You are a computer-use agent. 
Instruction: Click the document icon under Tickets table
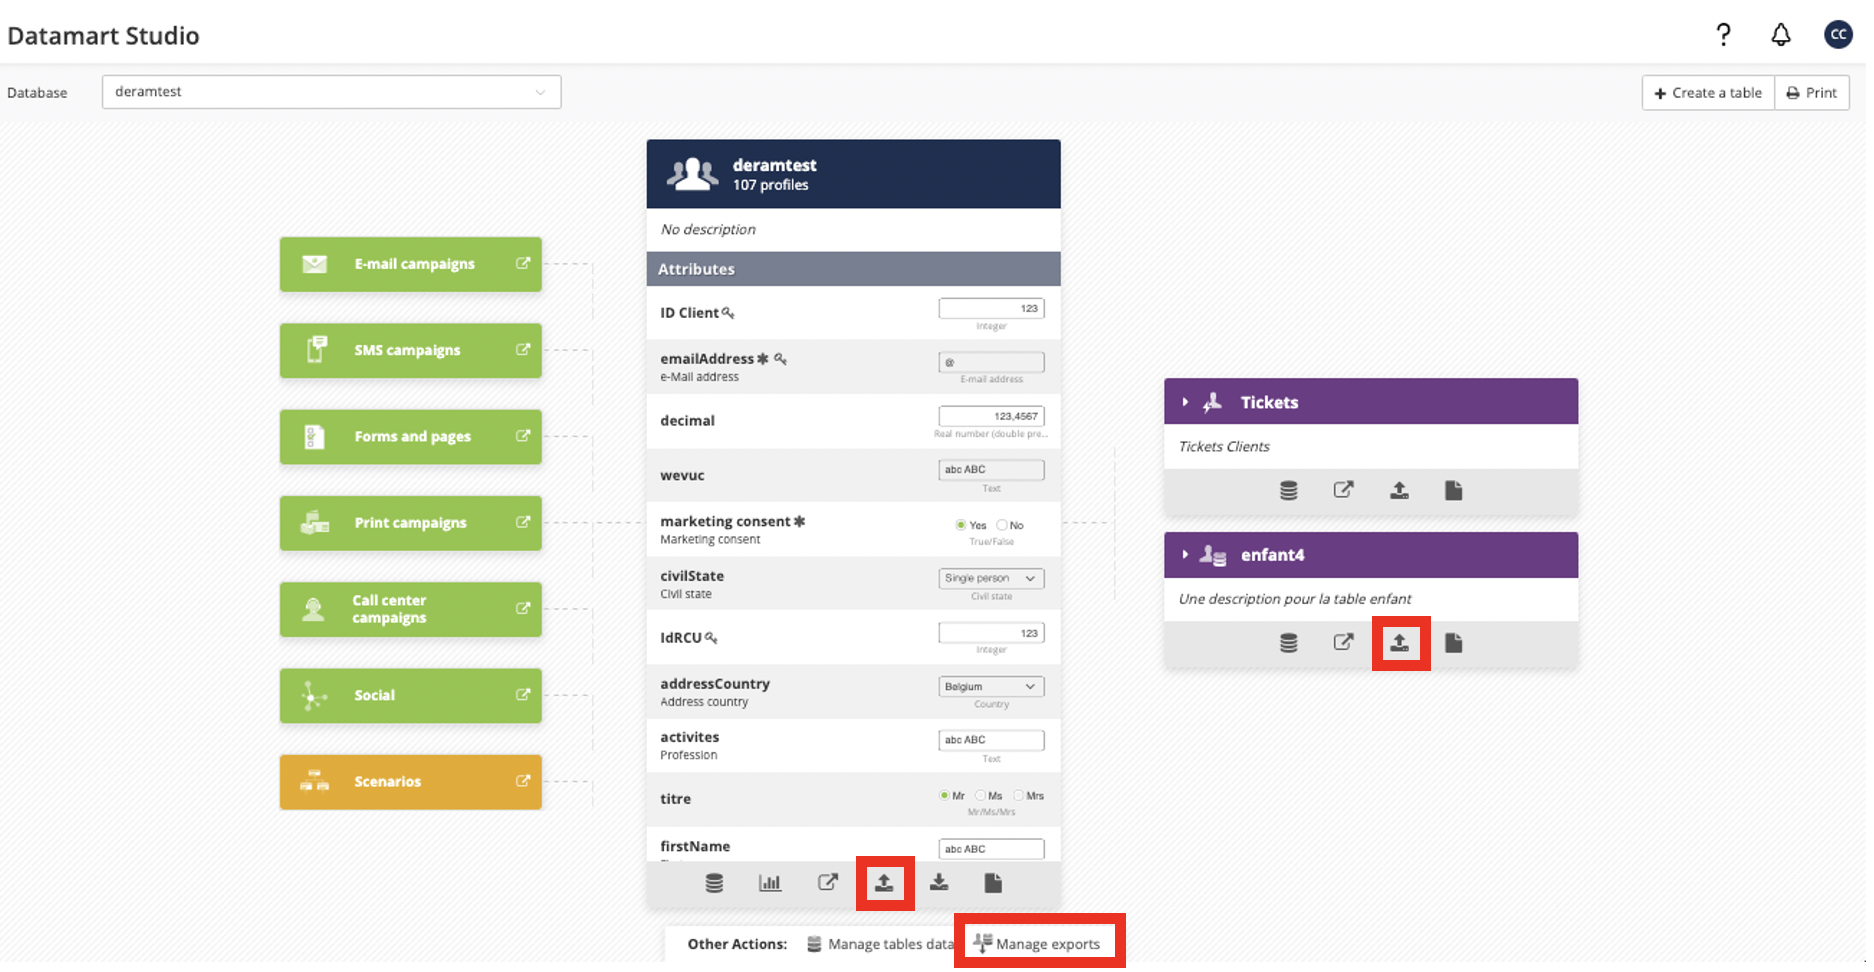pyautogui.click(x=1454, y=490)
